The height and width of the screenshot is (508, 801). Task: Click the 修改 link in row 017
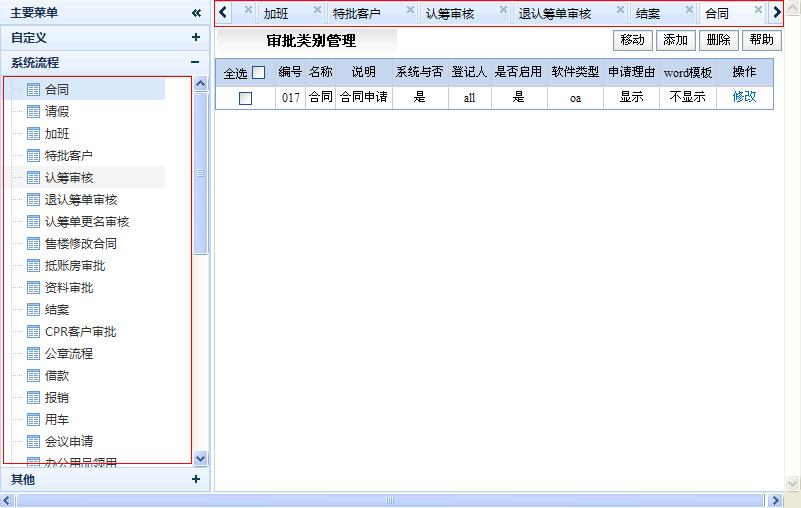click(744, 97)
